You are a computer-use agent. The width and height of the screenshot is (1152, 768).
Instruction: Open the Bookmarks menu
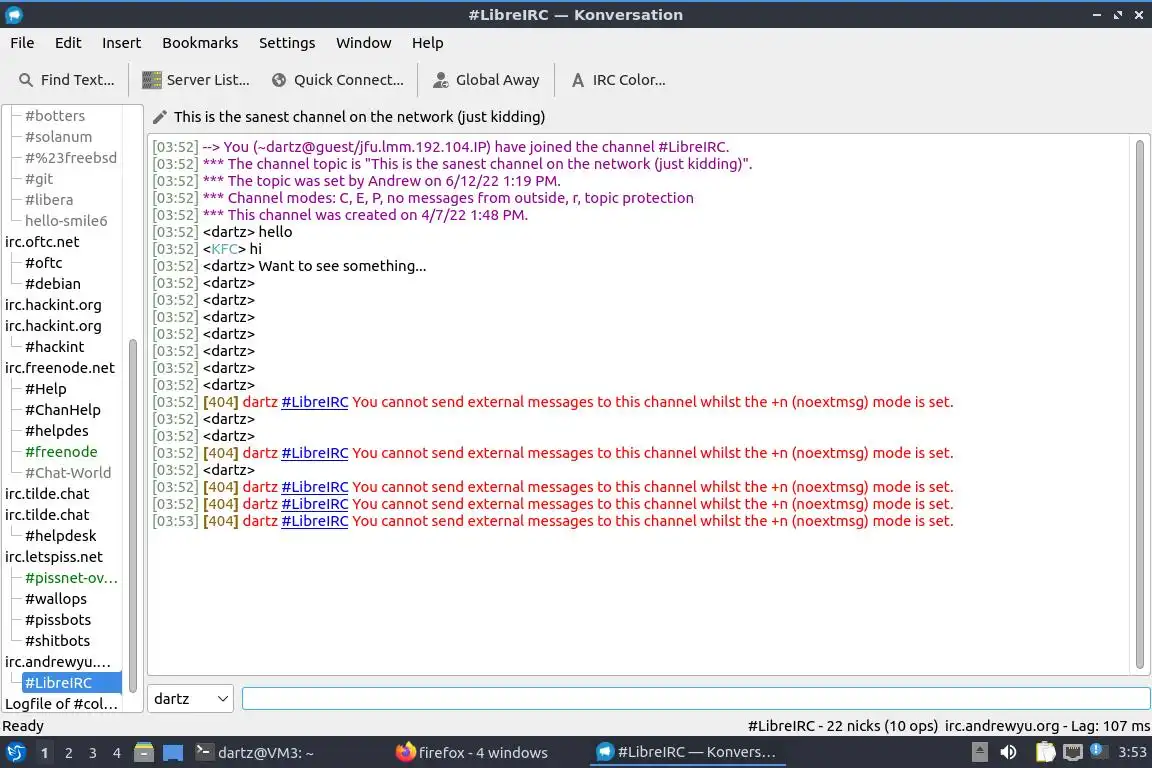coord(200,43)
